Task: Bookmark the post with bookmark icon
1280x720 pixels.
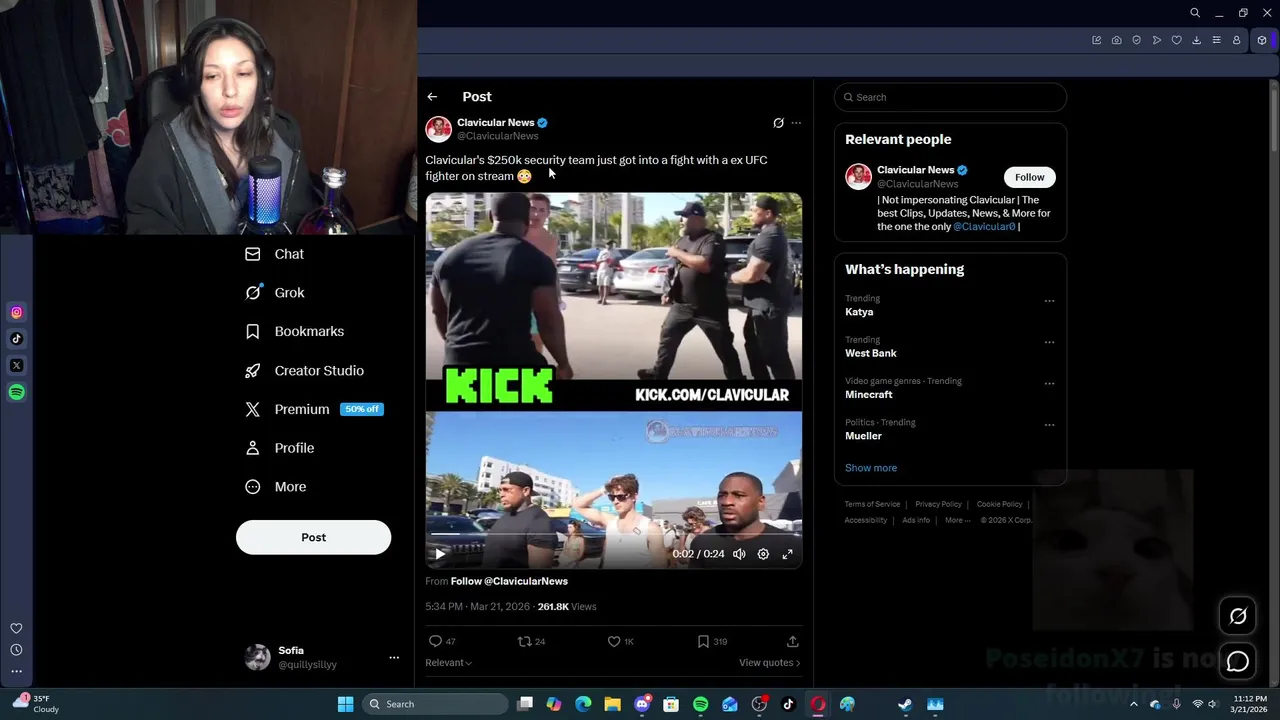Action: click(703, 641)
